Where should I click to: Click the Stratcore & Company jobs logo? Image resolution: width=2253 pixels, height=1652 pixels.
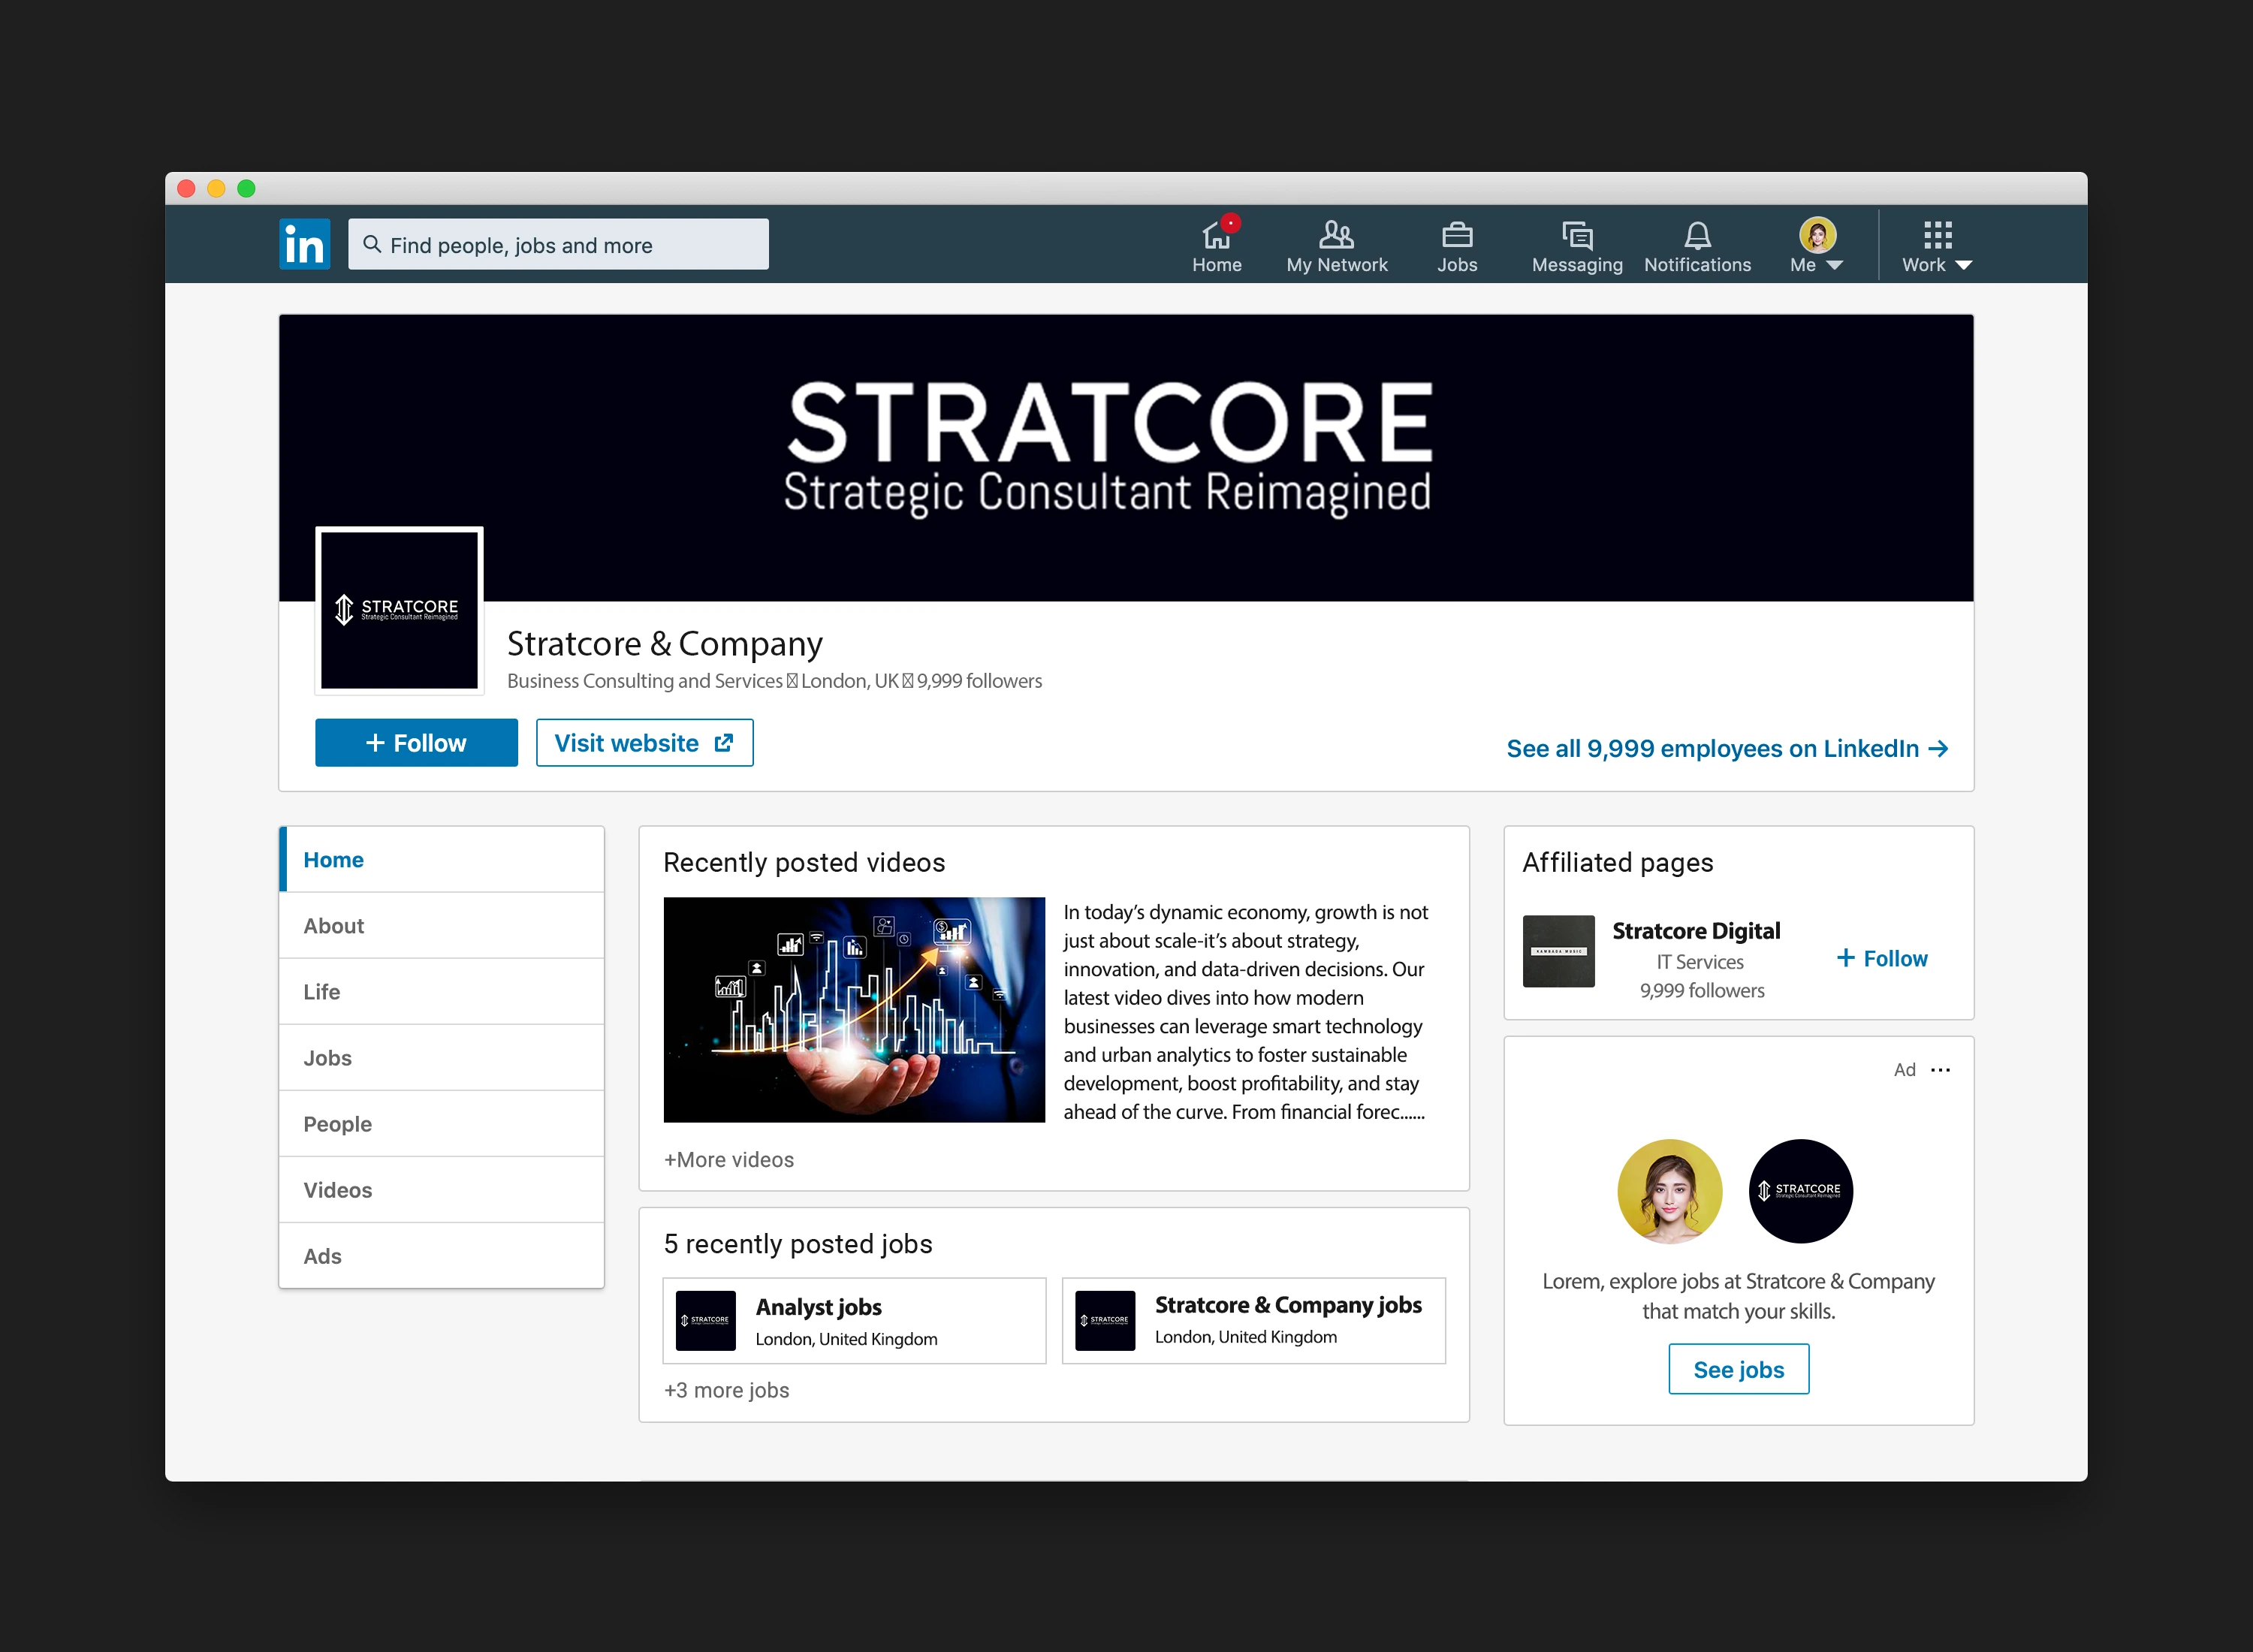click(1105, 1321)
